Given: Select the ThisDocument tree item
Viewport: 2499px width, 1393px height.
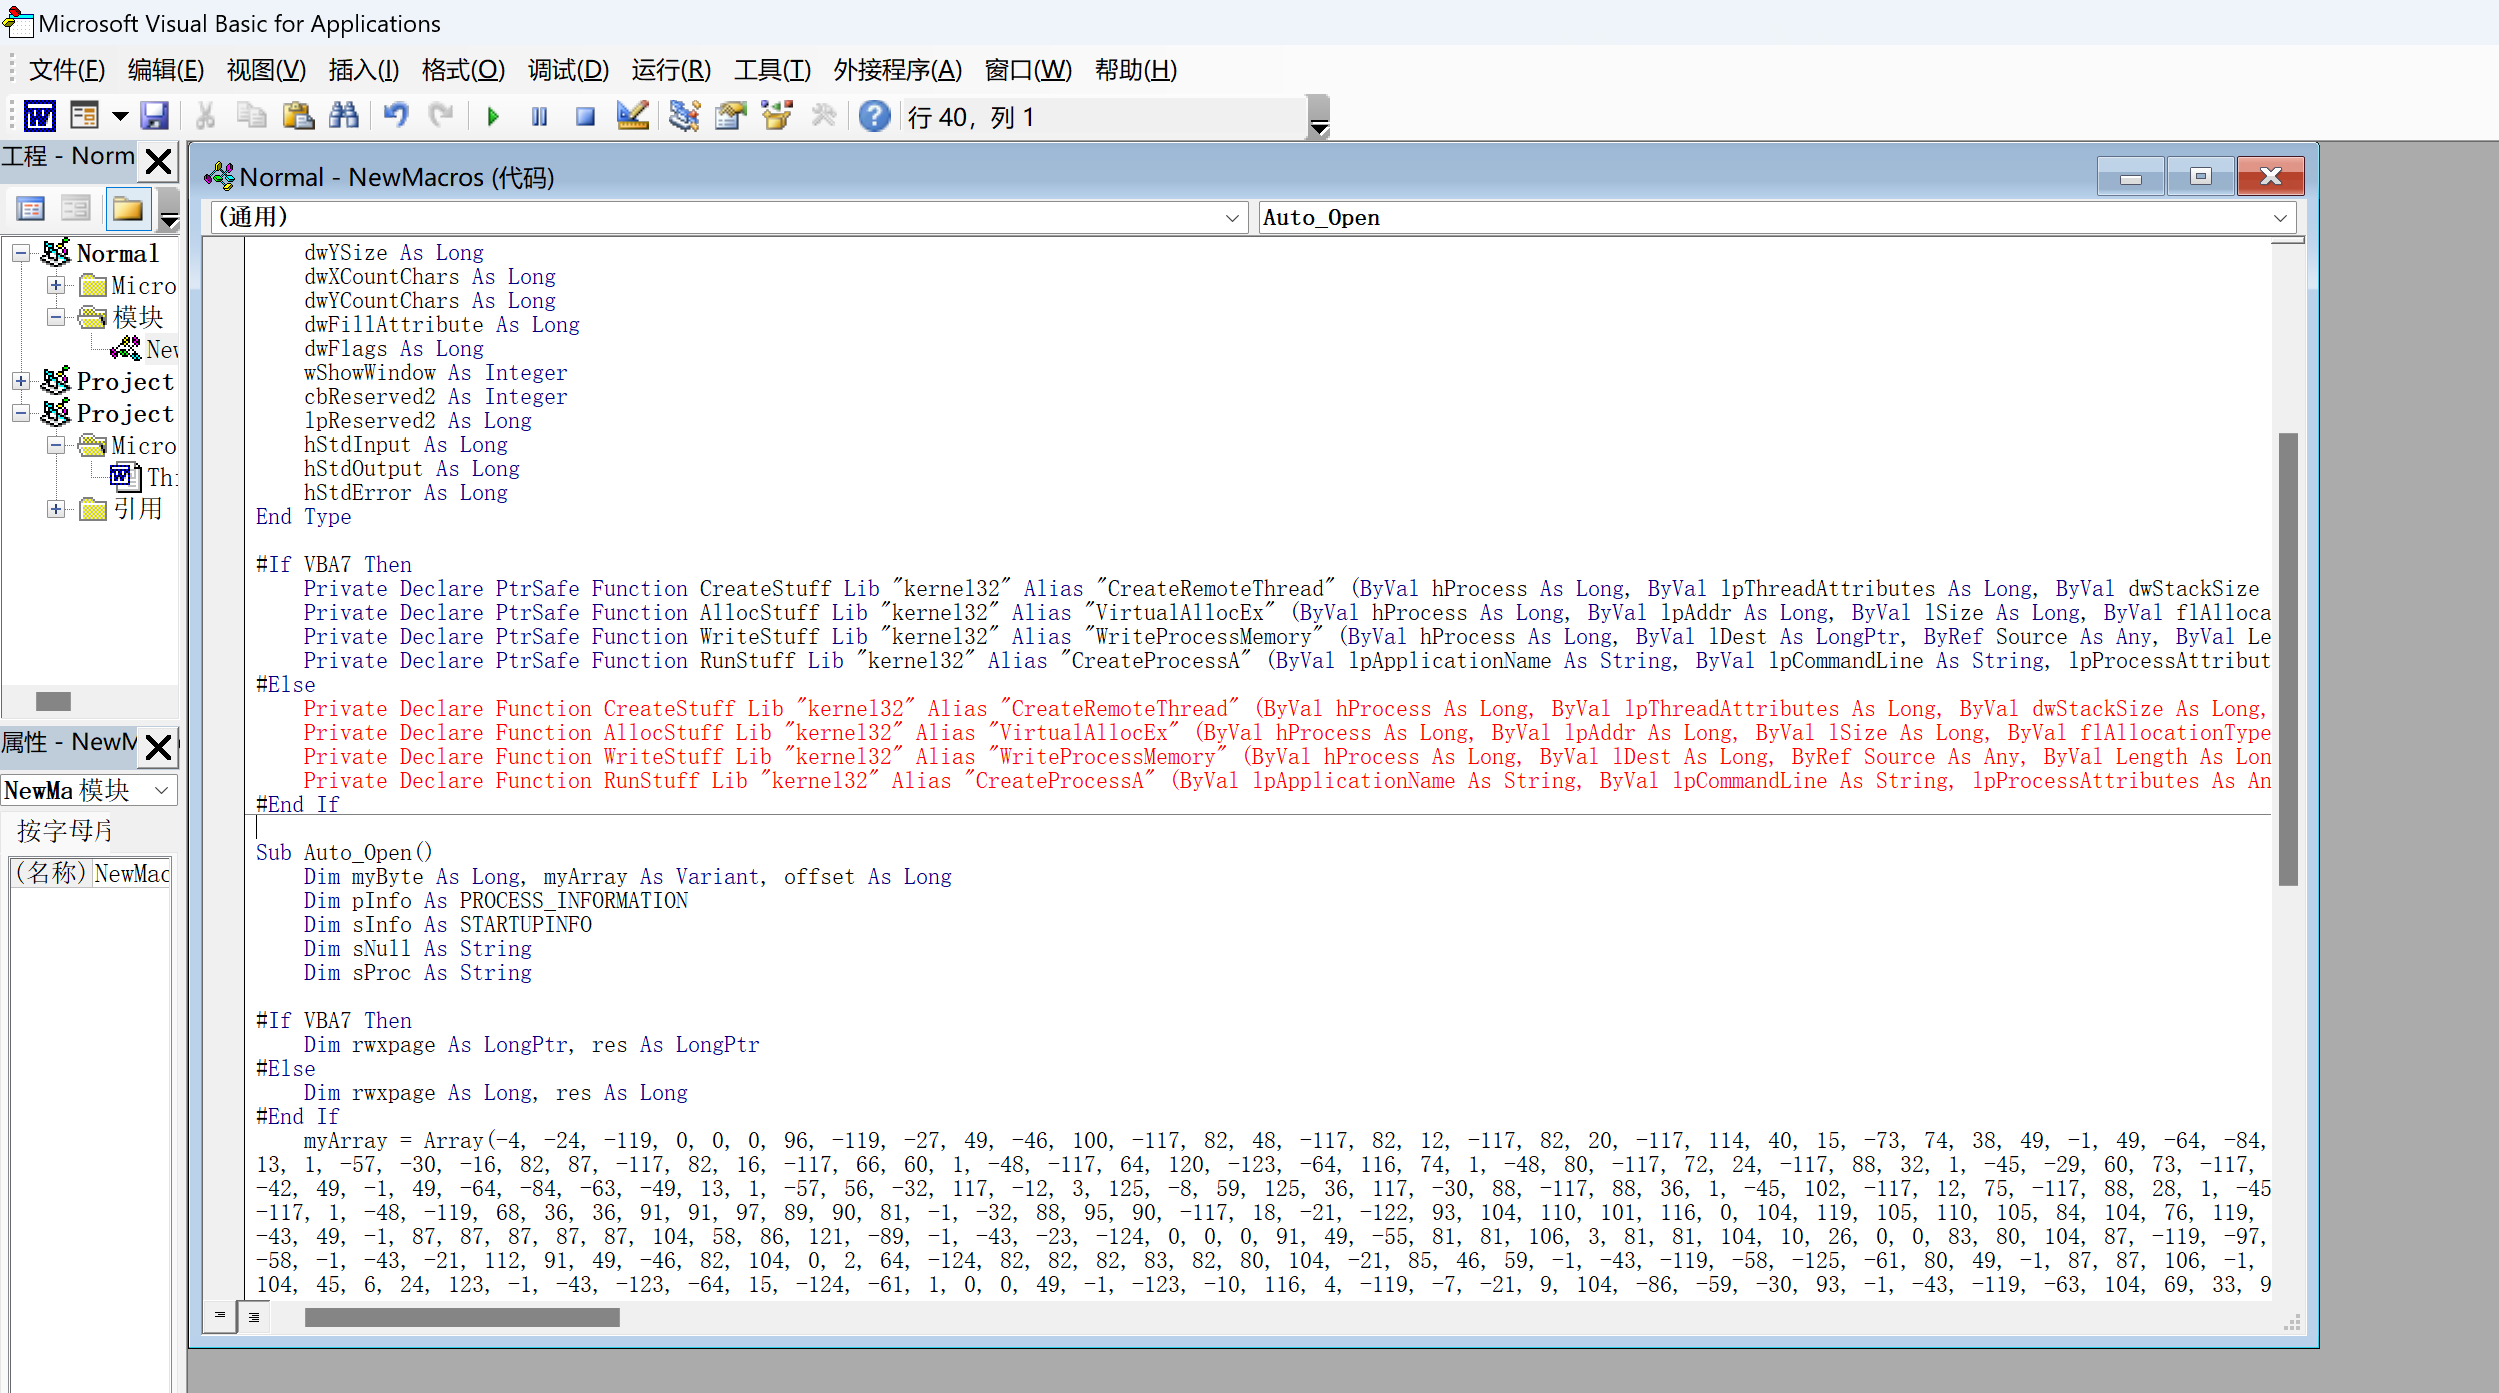Looking at the screenshot, I should click(145, 477).
